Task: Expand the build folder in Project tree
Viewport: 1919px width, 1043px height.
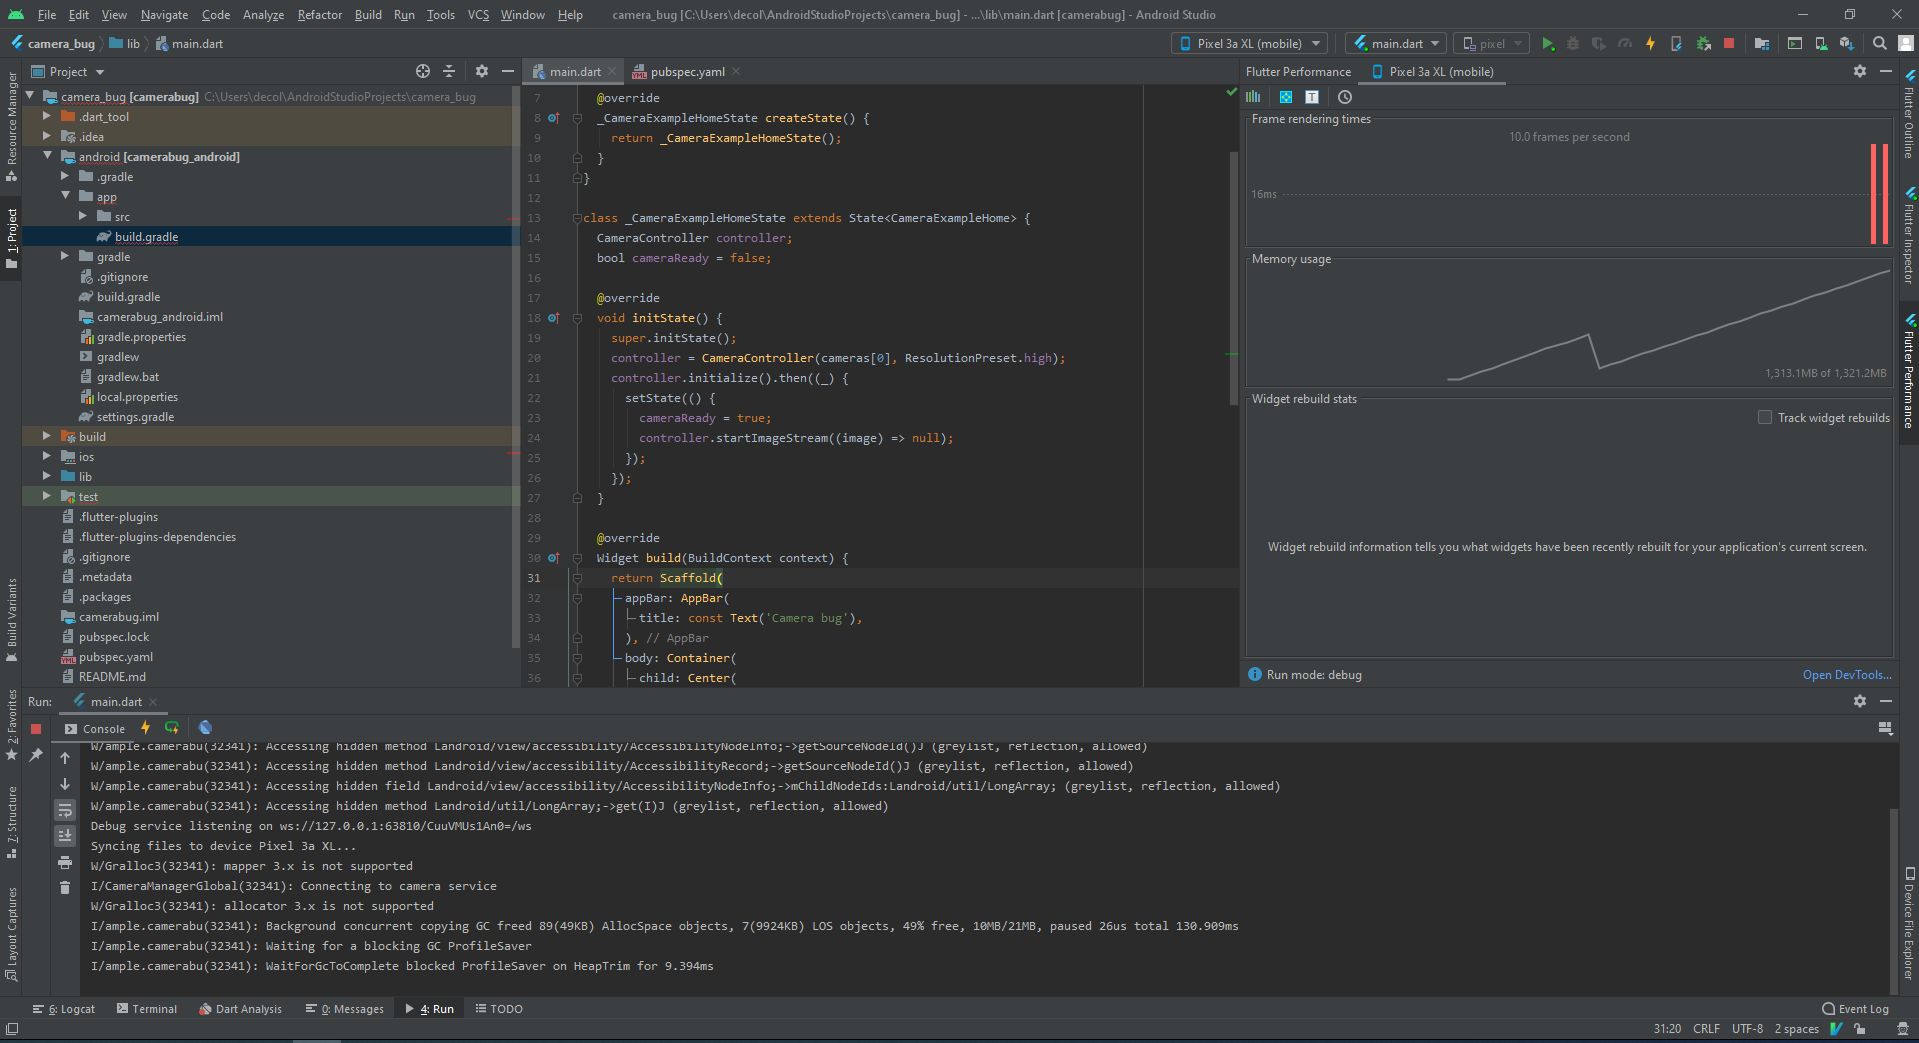Action: coord(46,436)
